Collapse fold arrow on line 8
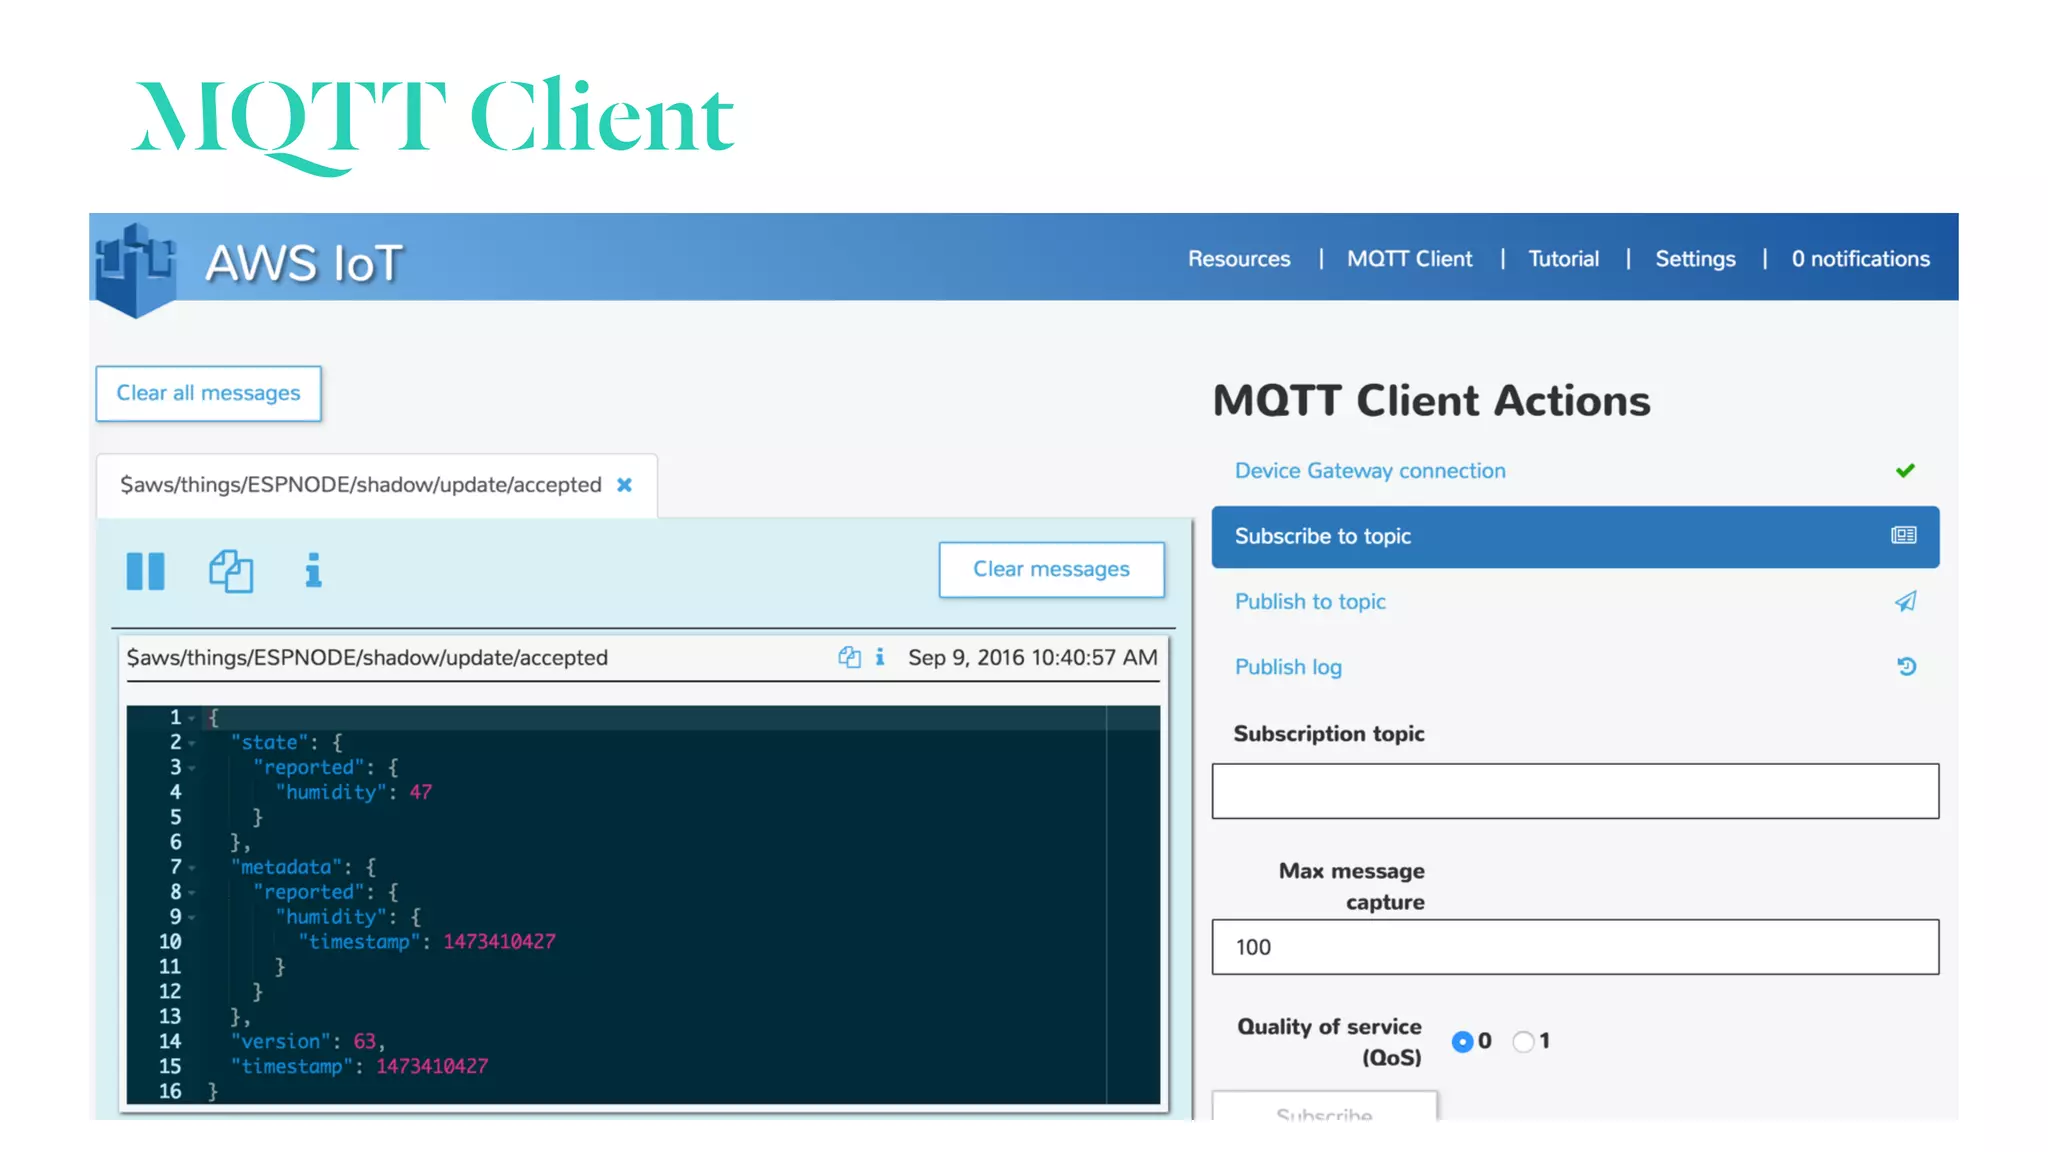This screenshot has width=2048, height=1152. pos(191,892)
